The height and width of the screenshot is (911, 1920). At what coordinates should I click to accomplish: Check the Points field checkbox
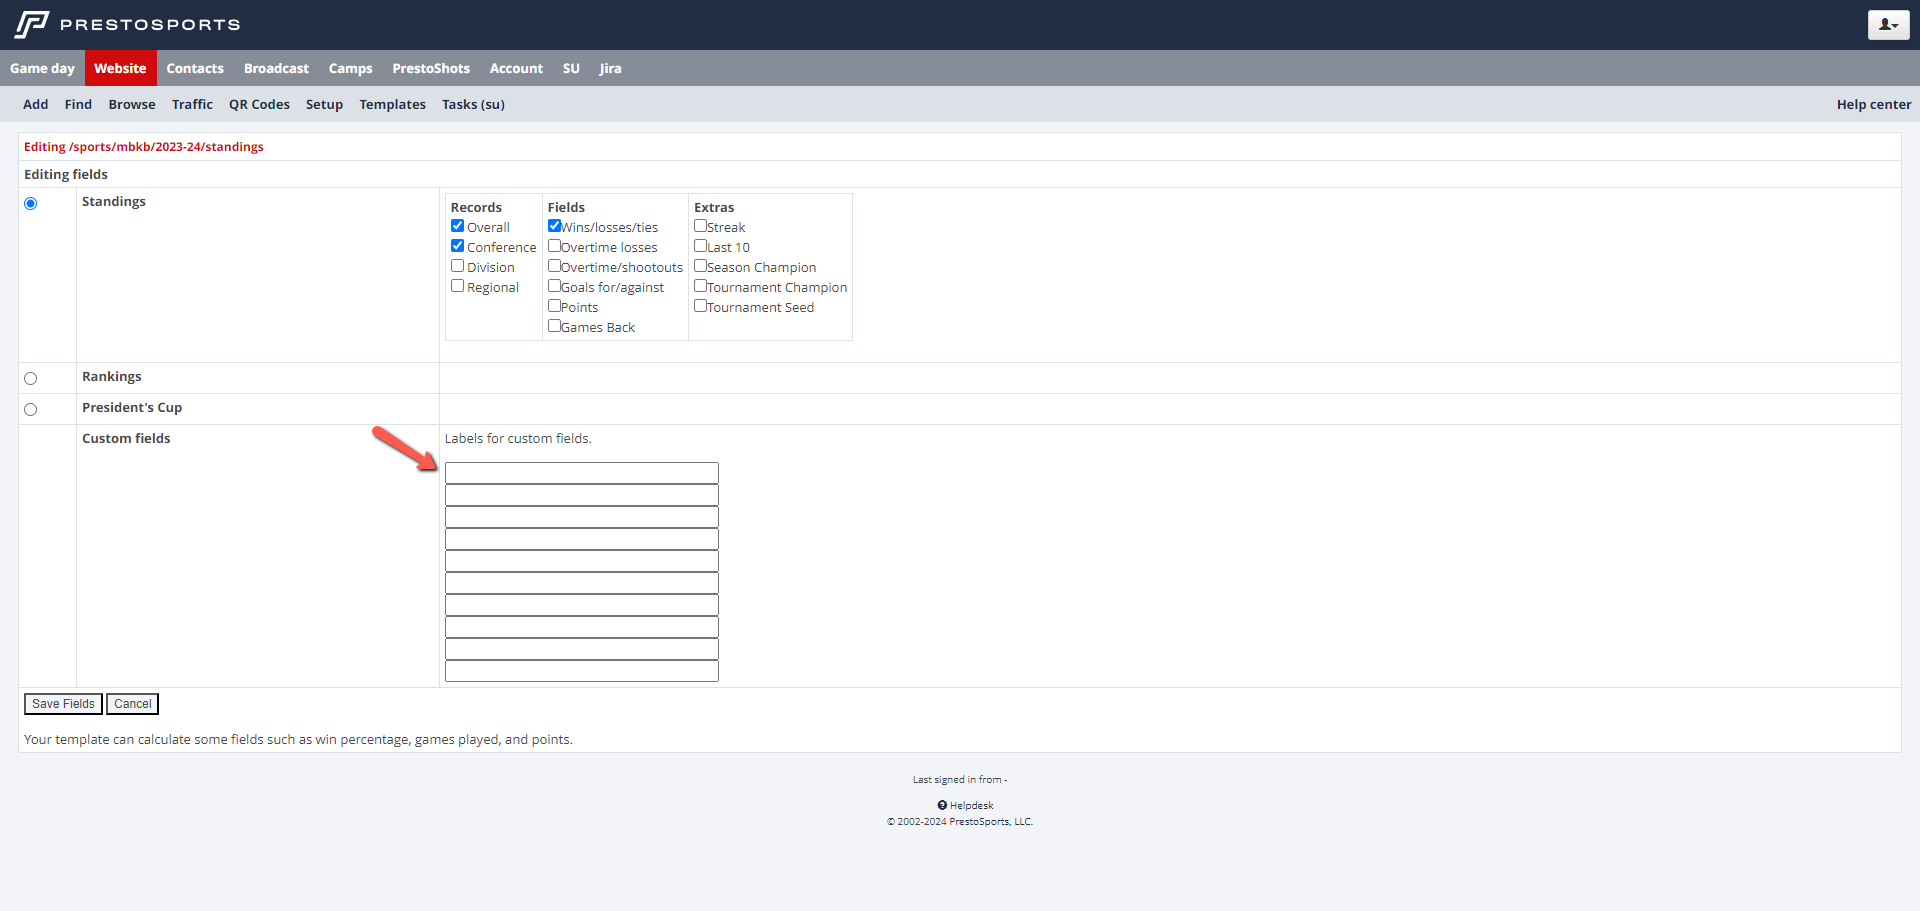(x=554, y=306)
